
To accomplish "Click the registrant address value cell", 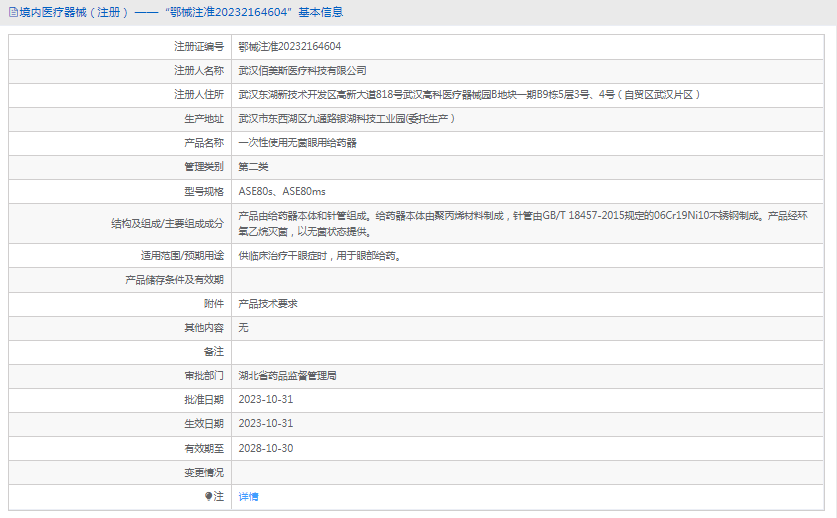I will click(x=470, y=95).
